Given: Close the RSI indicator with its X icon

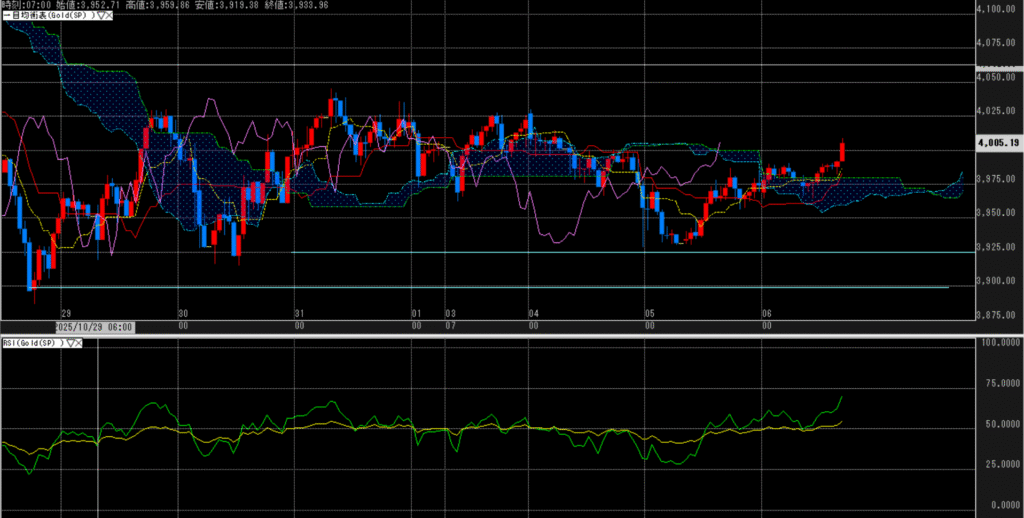Looking at the screenshot, I should [x=79, y=343].
